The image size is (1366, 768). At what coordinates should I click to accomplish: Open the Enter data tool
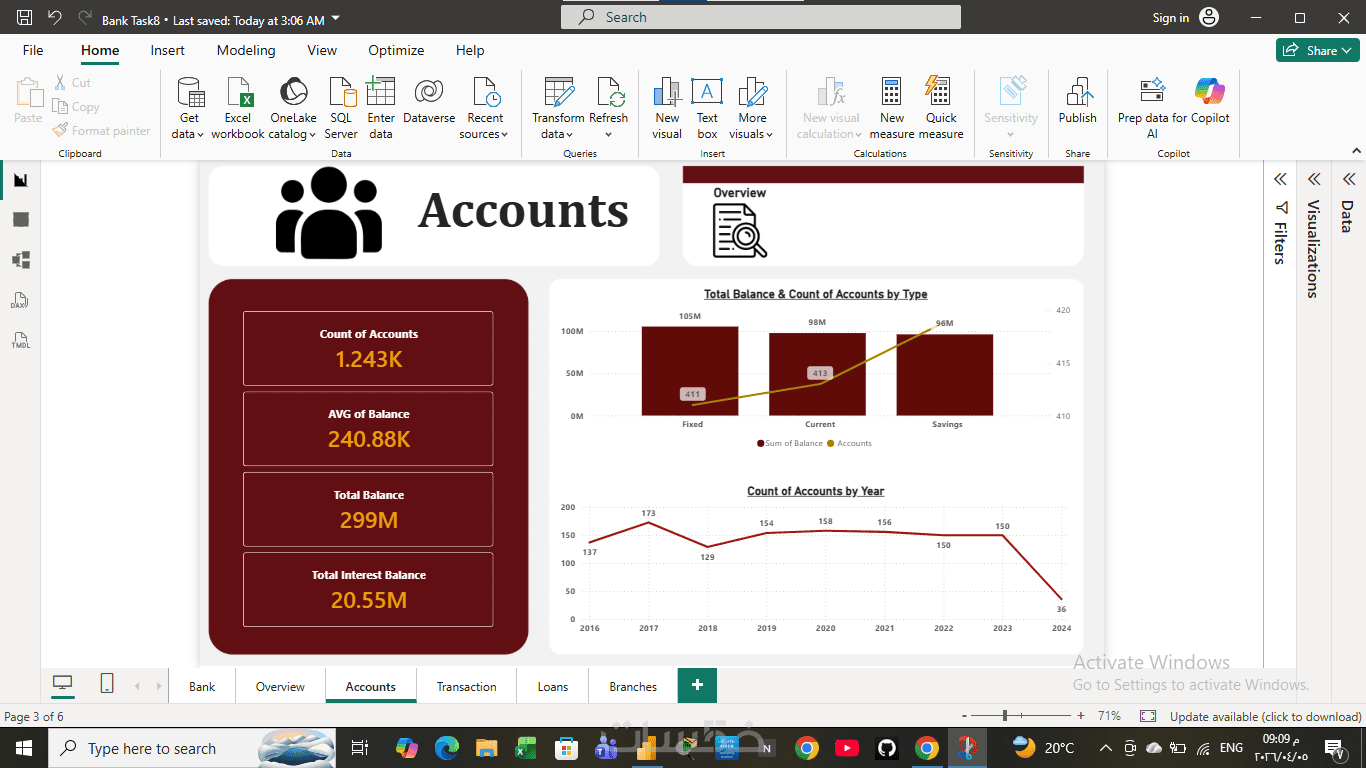381,108
